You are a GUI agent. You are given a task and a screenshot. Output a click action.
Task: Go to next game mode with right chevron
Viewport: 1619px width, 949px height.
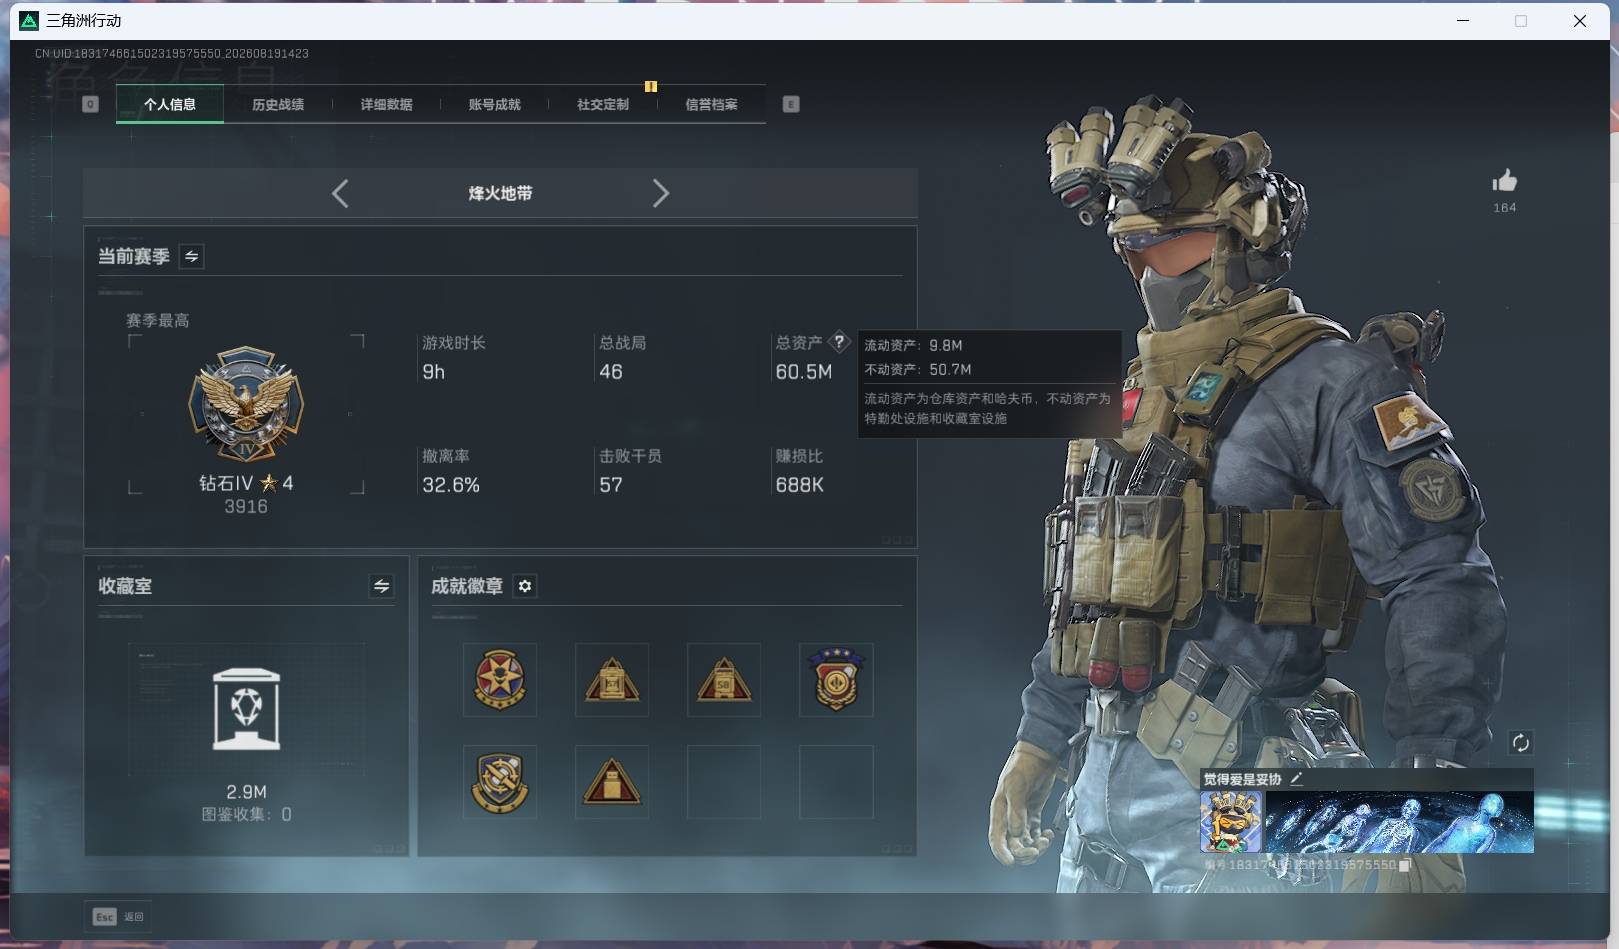tap(660, 193)
